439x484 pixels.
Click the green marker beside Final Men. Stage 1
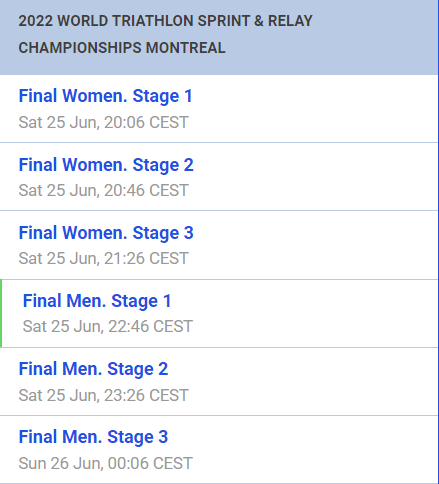pyautogui.click(x=1, y=313)
